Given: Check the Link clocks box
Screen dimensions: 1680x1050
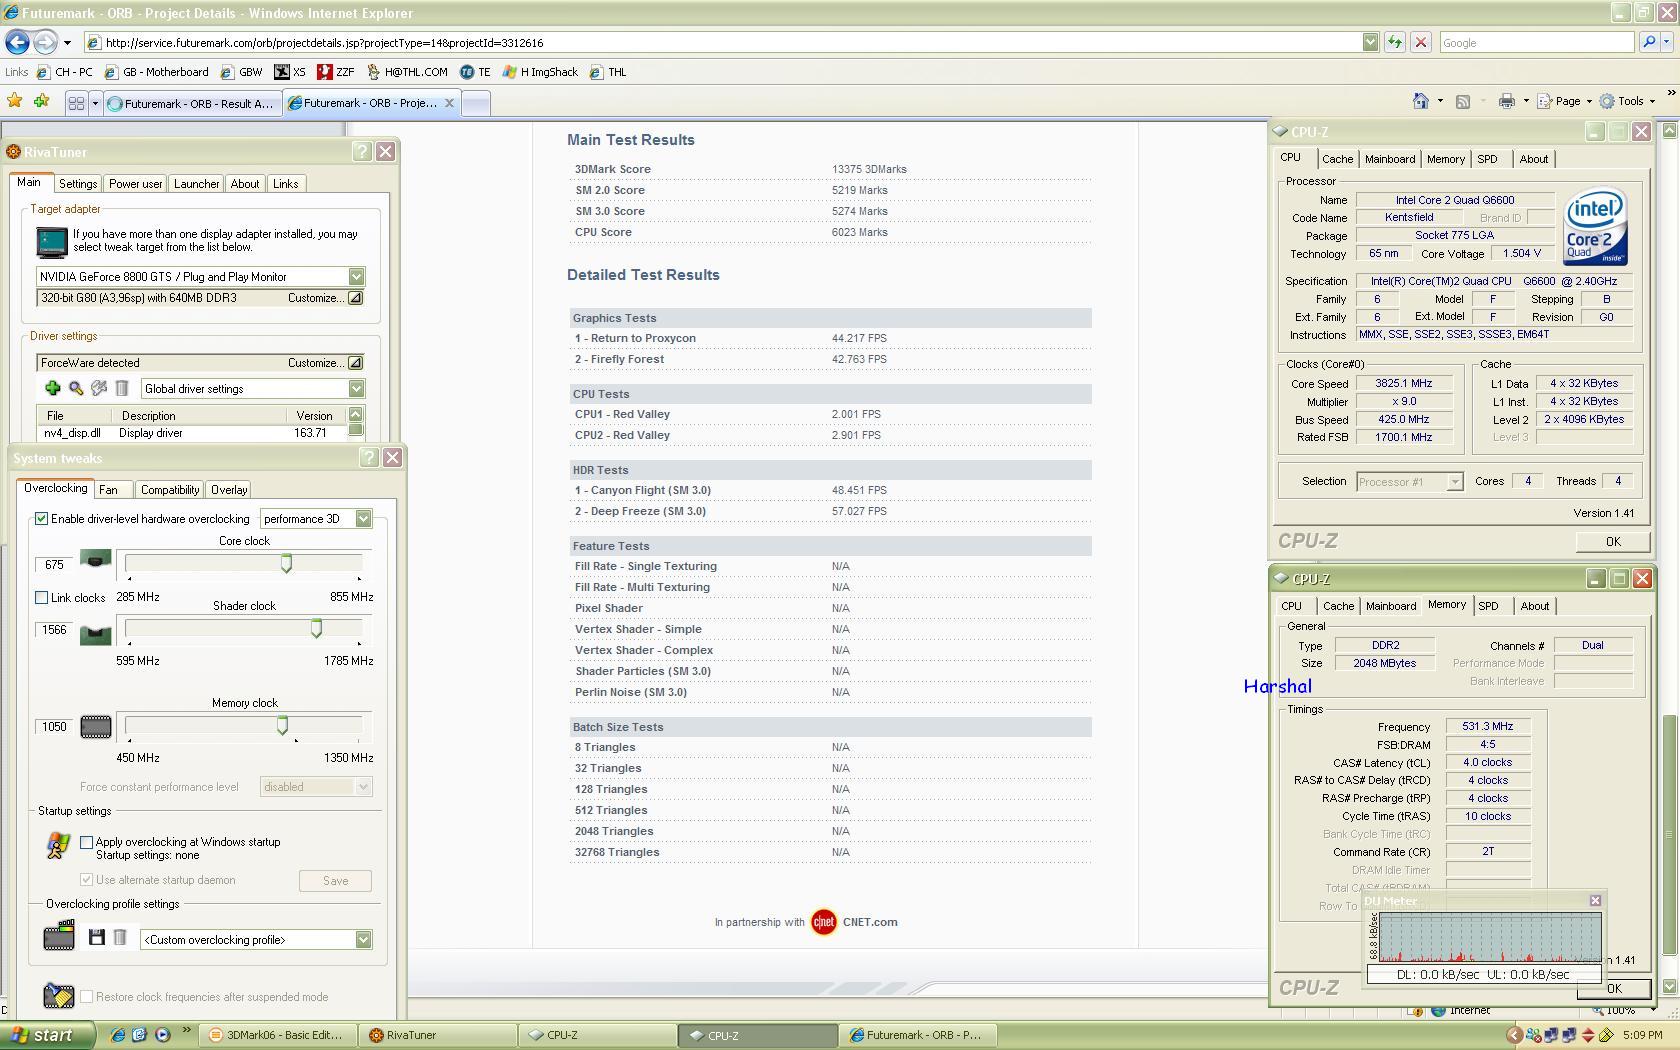Looking at the screenshot, I should pyautogui.click(x=41, y=597).
